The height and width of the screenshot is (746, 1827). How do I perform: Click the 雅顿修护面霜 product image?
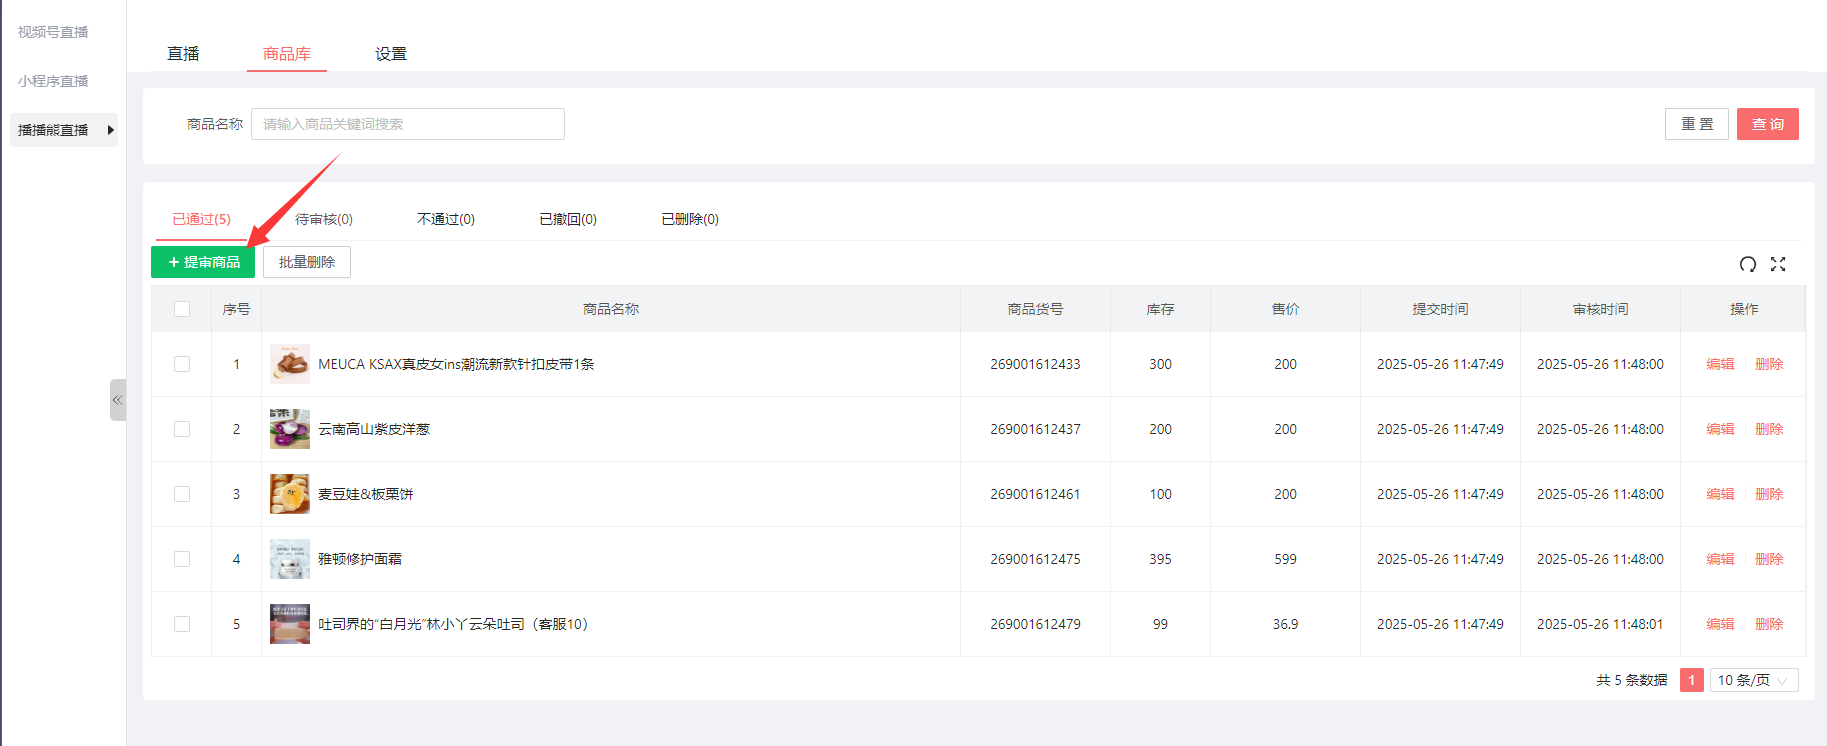(x=289, y=559)
